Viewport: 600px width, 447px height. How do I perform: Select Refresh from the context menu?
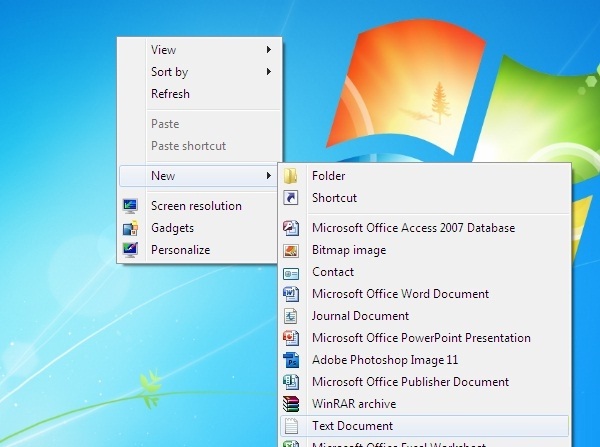tap(170, 94)
